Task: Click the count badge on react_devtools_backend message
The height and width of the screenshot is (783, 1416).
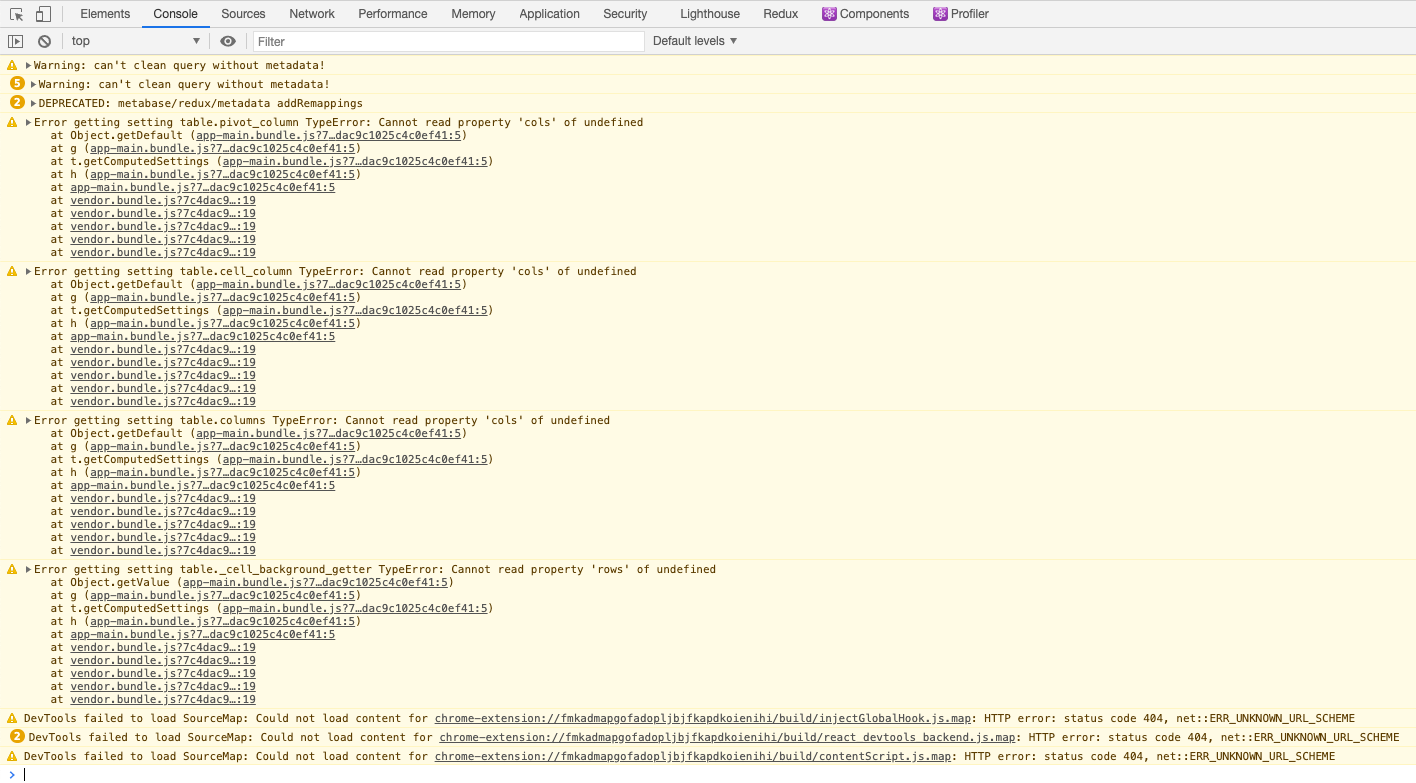Action: pyautogui.click(x=17, y=736)
